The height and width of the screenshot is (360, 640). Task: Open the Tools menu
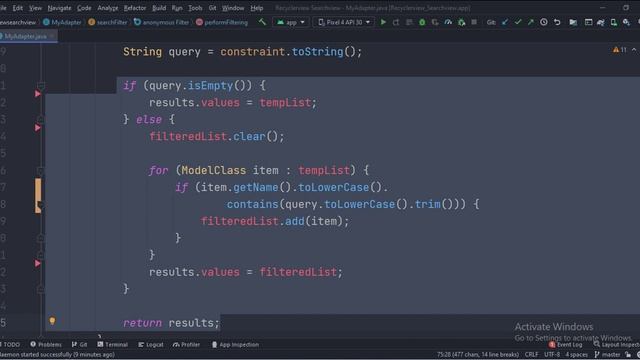[195, 8]
